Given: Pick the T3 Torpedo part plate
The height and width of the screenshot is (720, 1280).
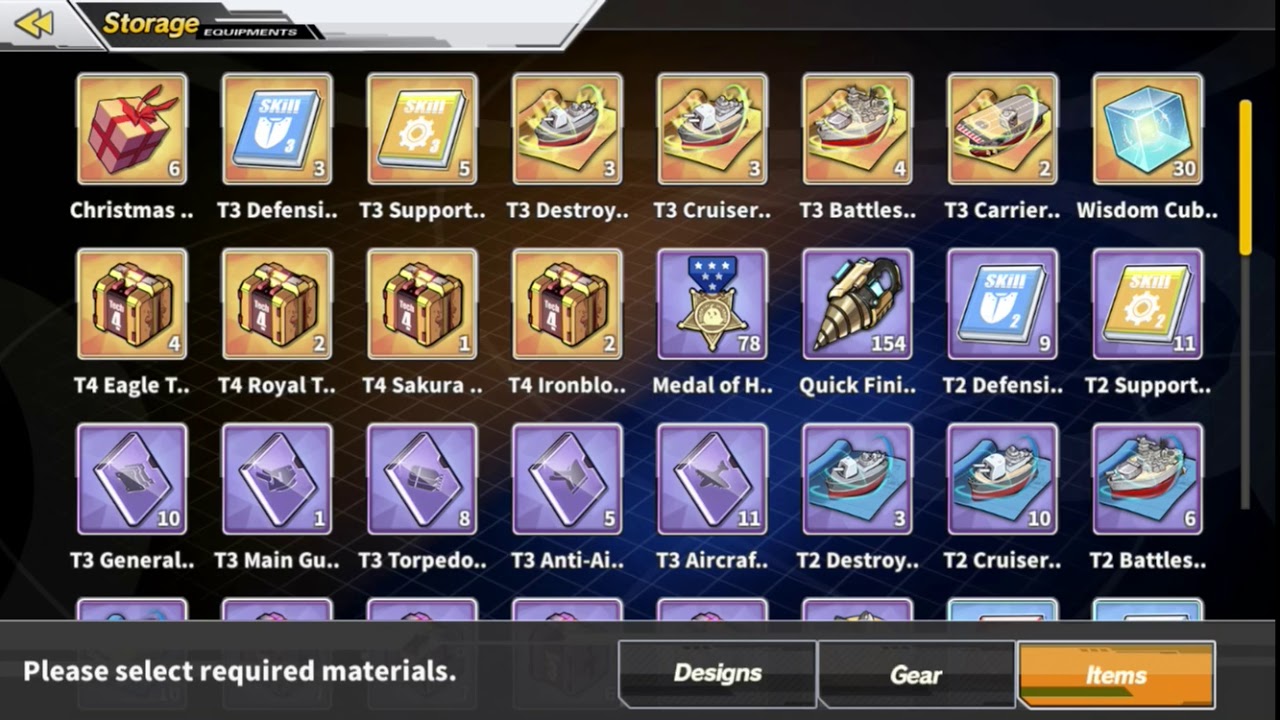Looking at the screenshot, I should (422, 479).
